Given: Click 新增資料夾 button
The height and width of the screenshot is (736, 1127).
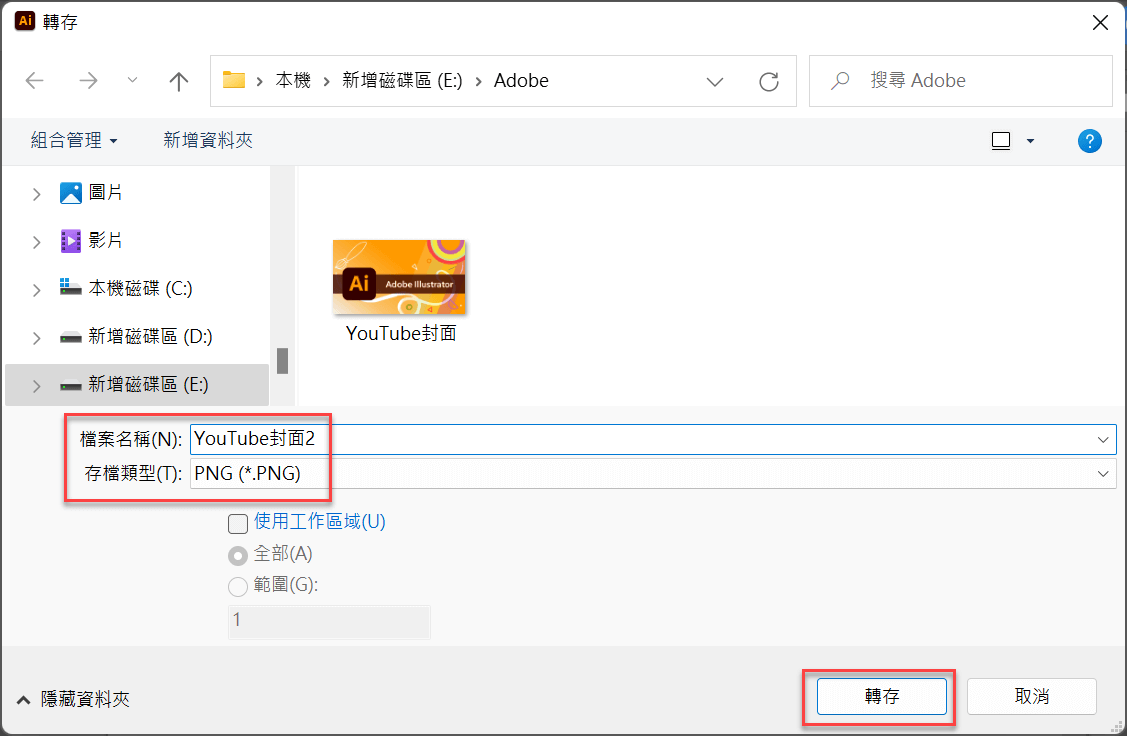Looking at the screenshot, I should pyautogui.click(x=208, y=140).
